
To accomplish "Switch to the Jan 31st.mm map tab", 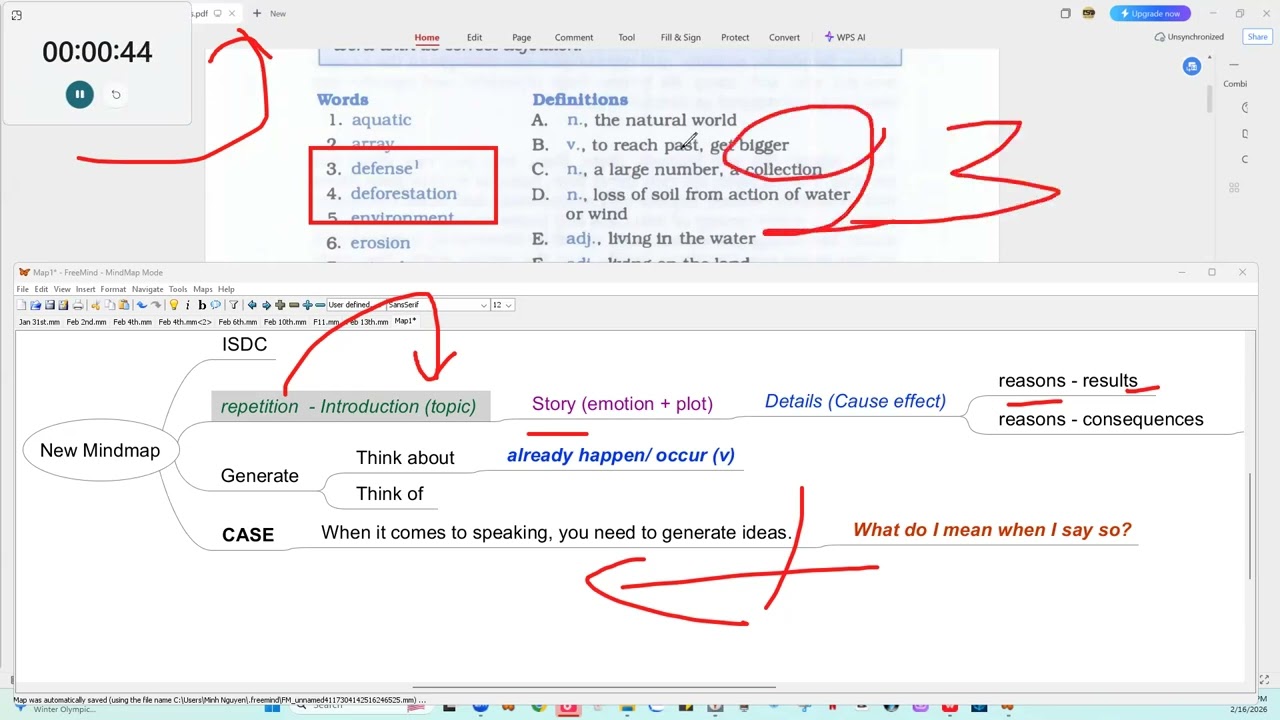I will [39, 322].
